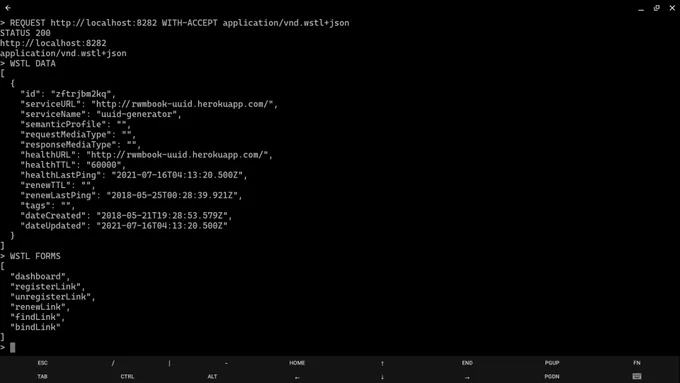Tap the PGDN extra key
The height and width of the screenshot is (383, 680).
pyautogui.click(x=552, y=376)
